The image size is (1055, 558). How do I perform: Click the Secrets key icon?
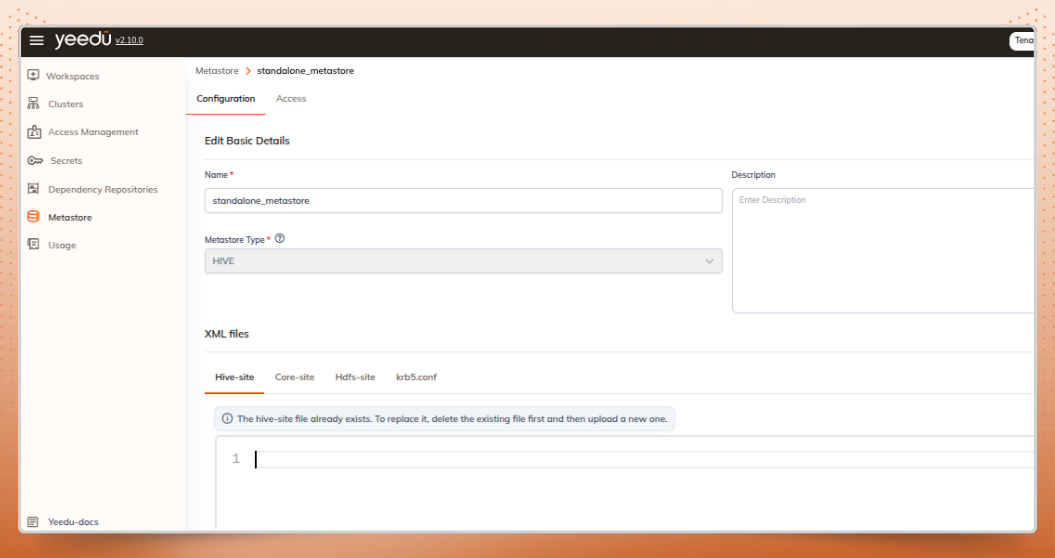(x=35, y=161)
